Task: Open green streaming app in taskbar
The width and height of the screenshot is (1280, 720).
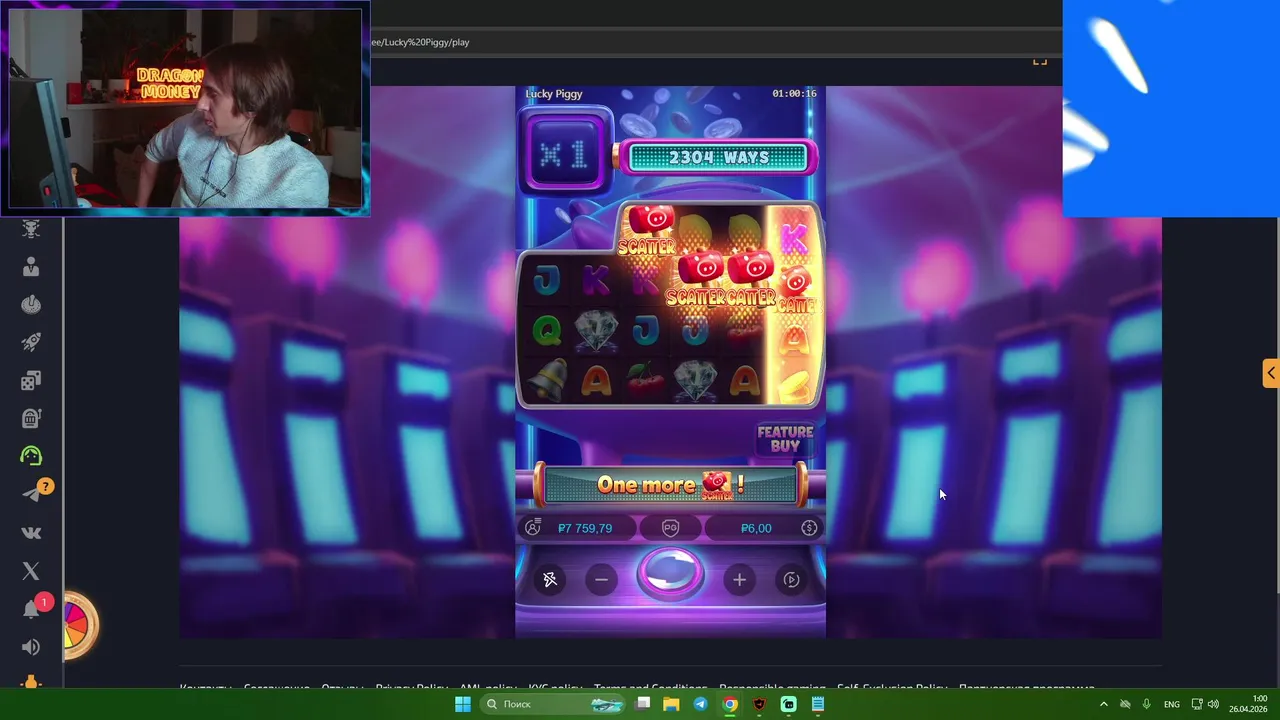Action: coord(788,704)
